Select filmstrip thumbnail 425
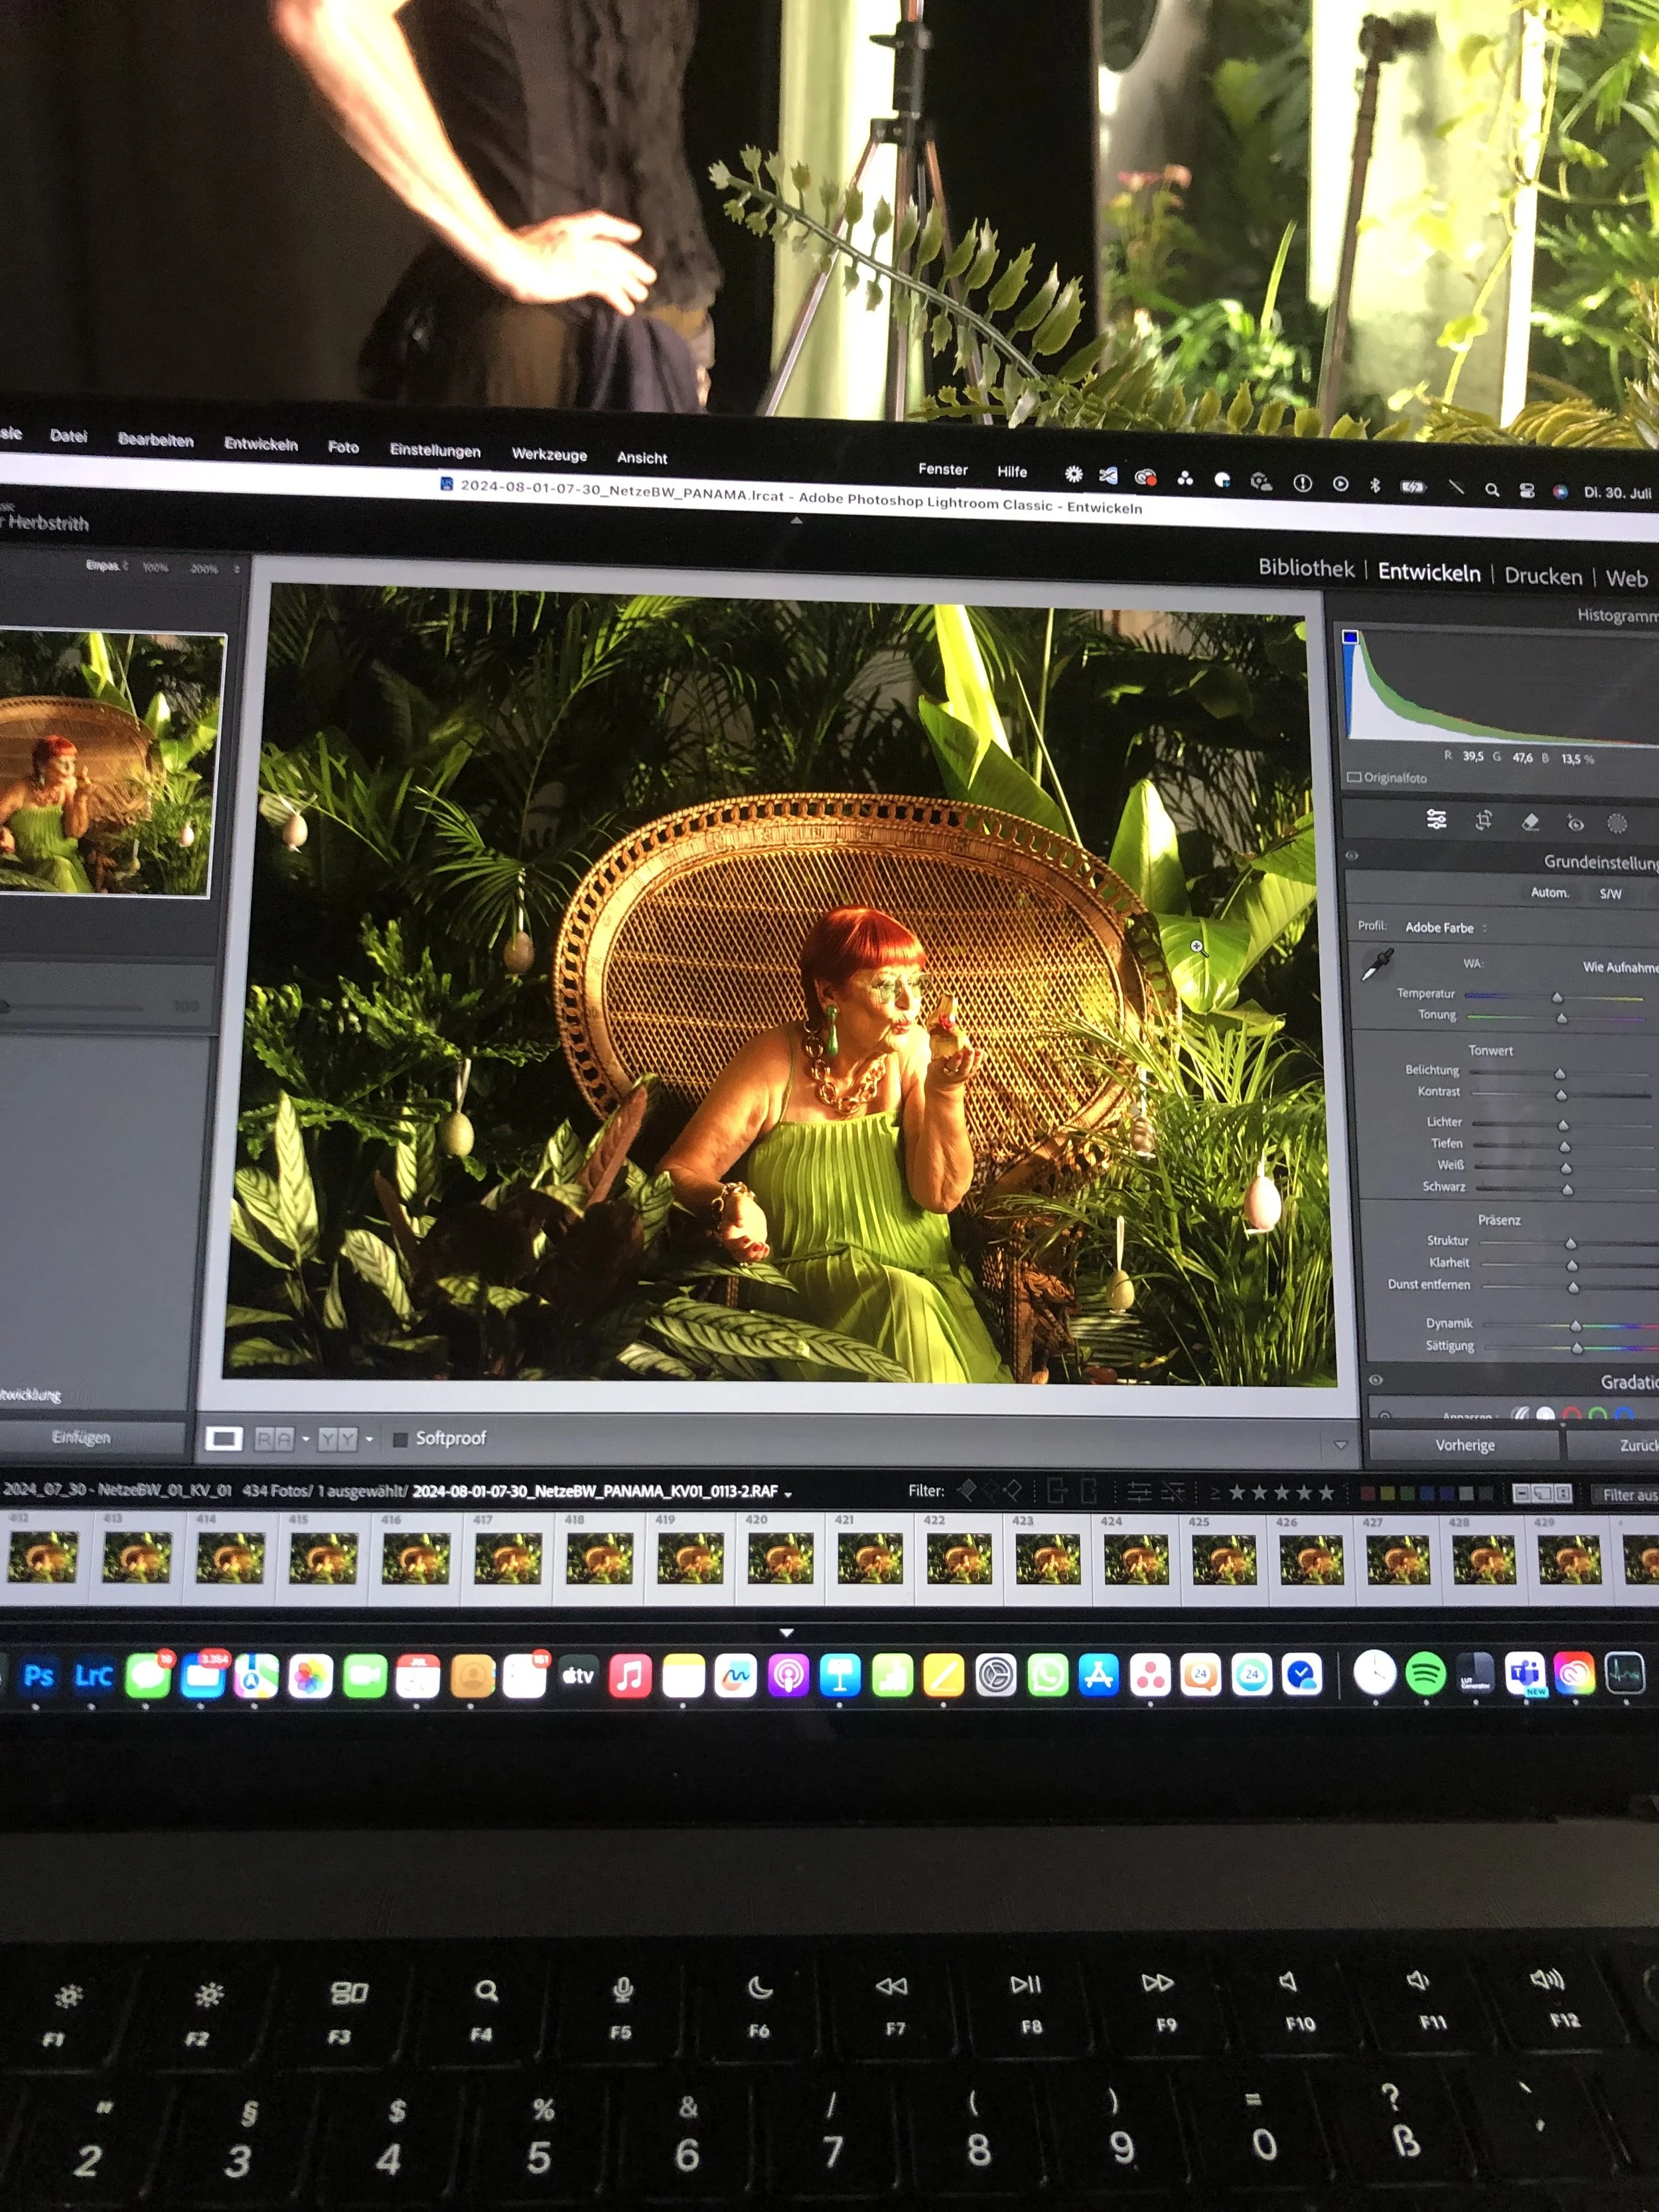This screenshot has width=1659, height=2212. [1224, 1560]
